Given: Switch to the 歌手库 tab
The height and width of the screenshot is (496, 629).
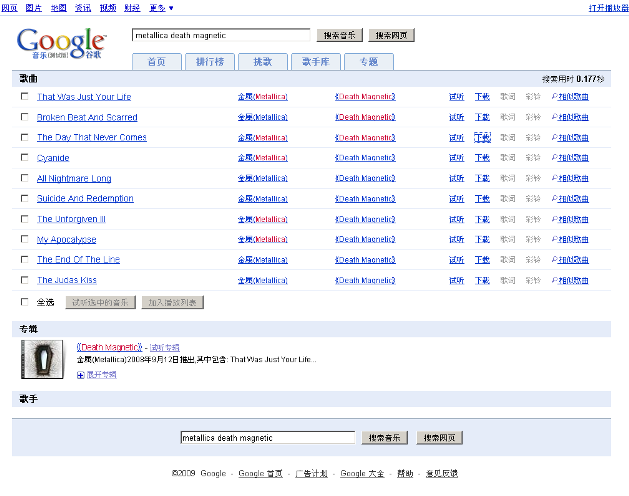Looking at the screenshot, I should point(316,62).
